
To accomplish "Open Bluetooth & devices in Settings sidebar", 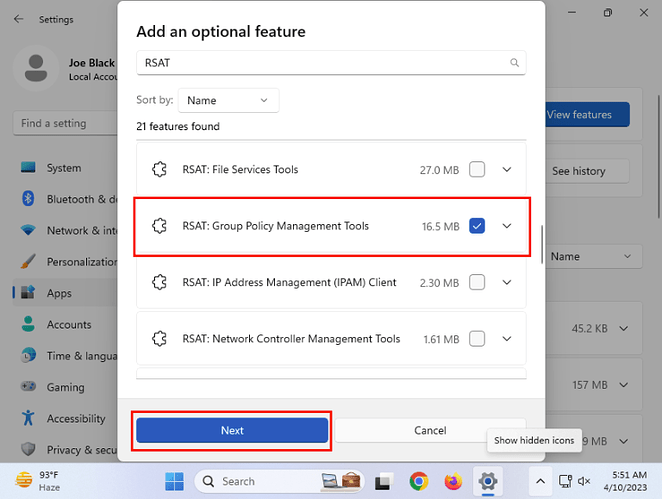I will [x=65, y=199].
